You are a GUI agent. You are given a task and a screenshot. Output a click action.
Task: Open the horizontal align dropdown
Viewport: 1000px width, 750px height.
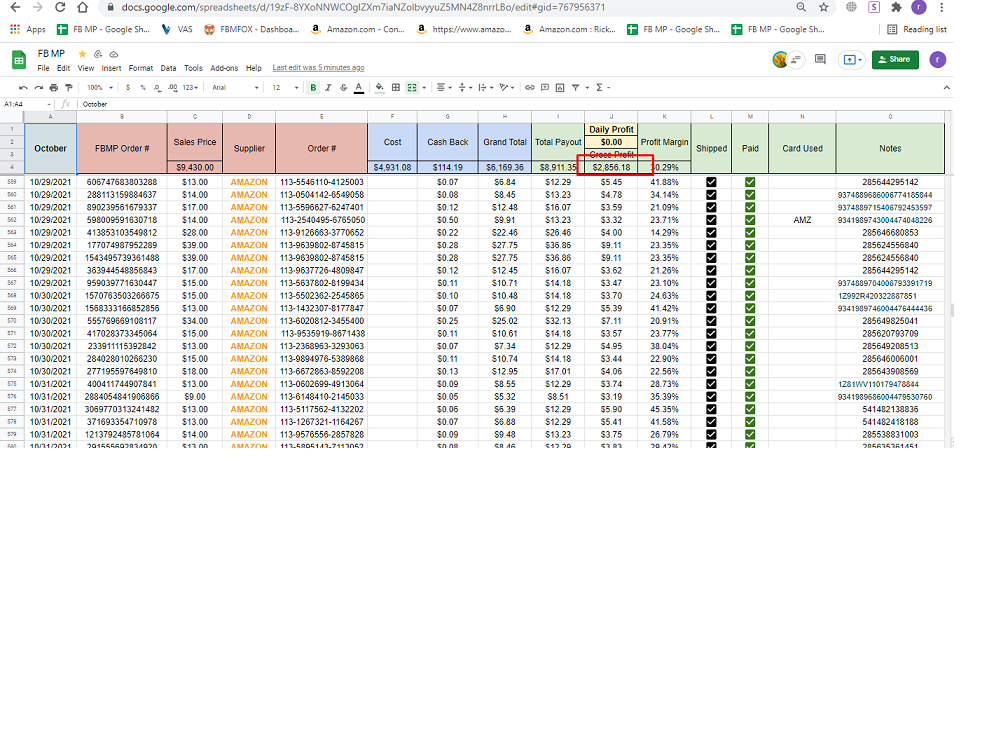point(444,87)
